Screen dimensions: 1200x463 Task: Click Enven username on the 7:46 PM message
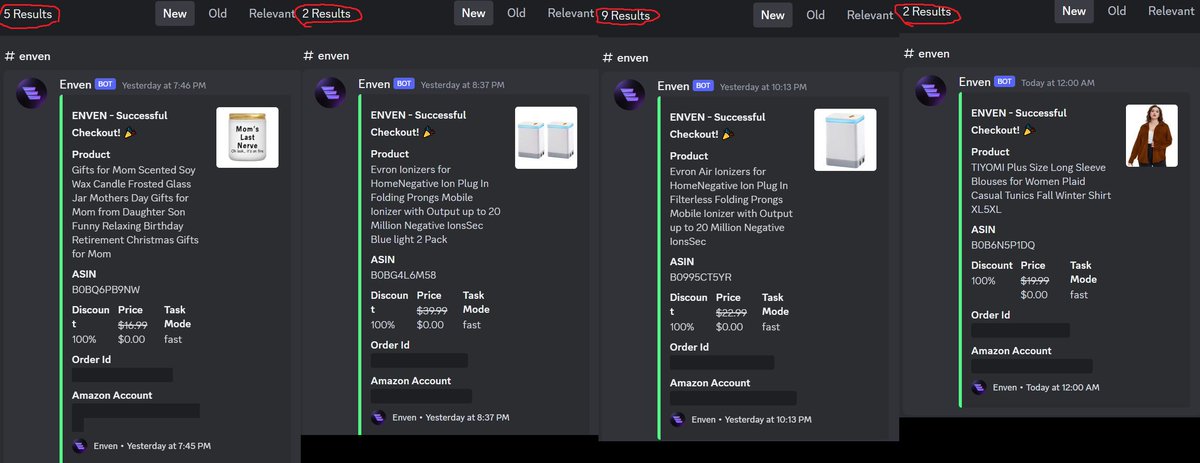(x=75, y=85)
